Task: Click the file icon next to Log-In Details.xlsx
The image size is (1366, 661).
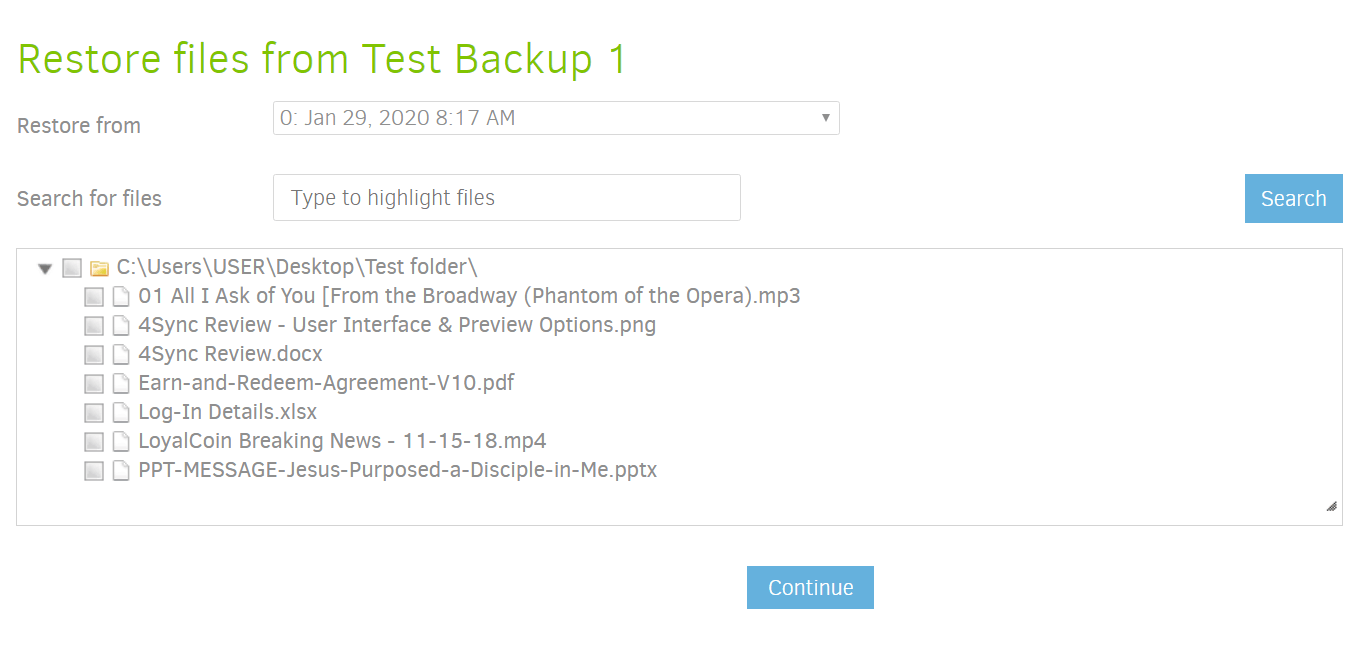Action: click(x=122, y=412)
